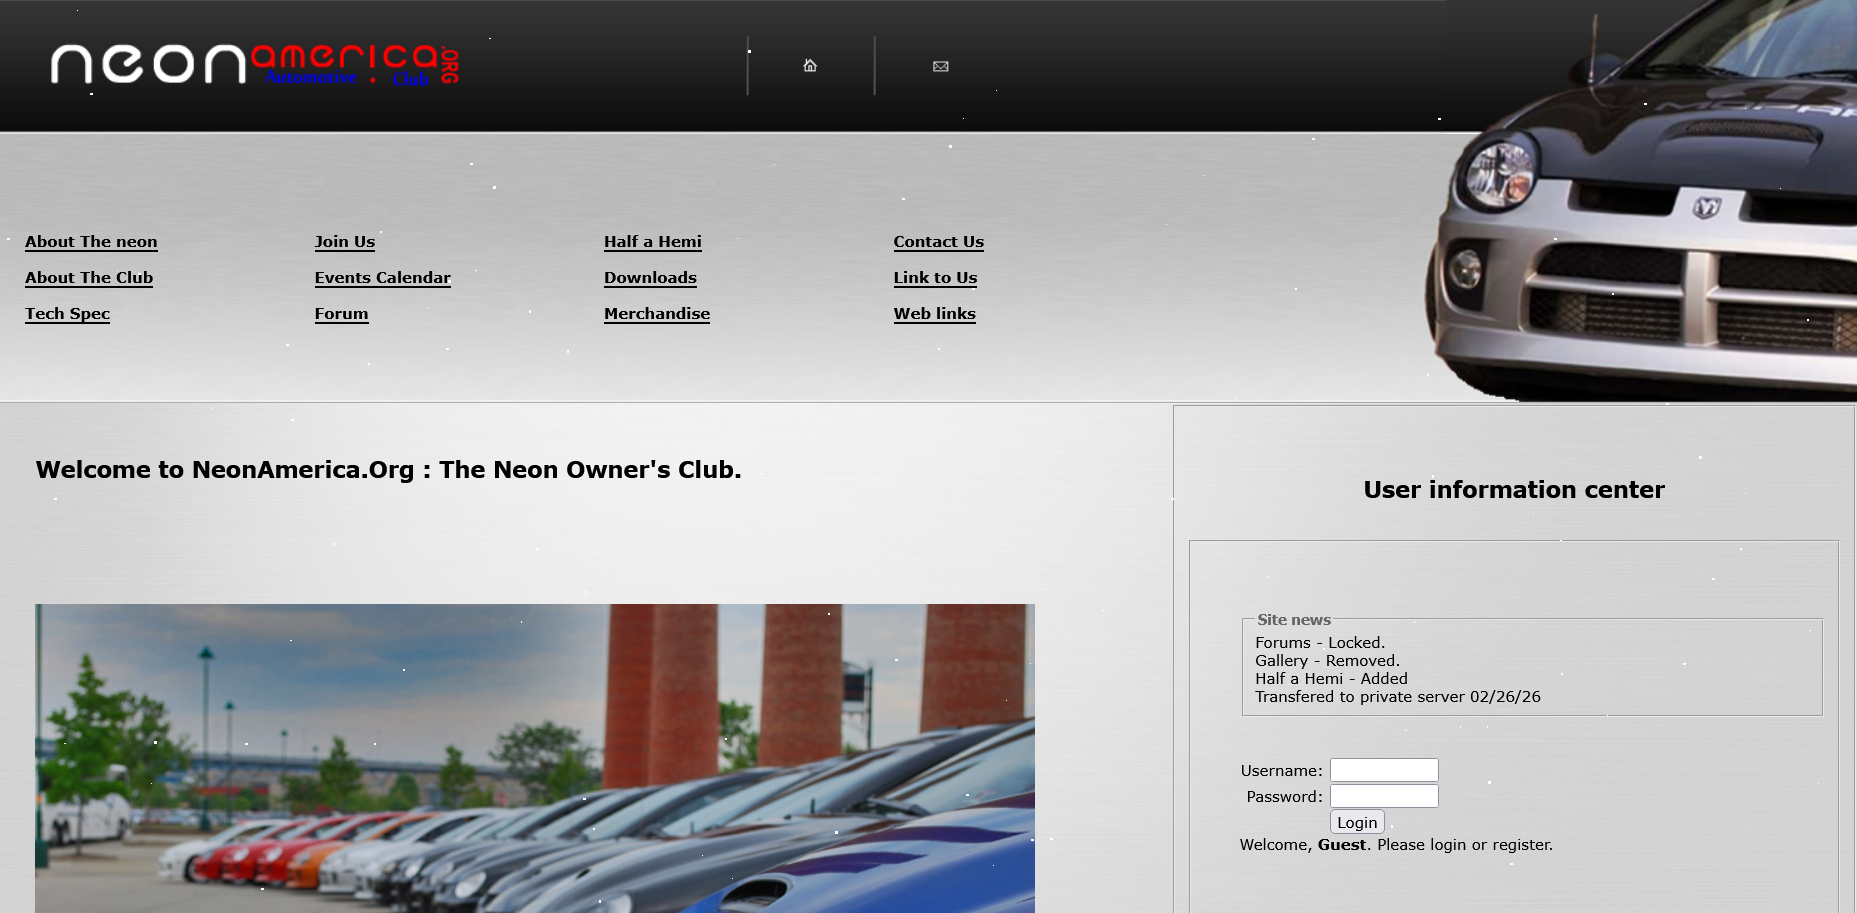Image resolution: width=1857 pixels, height=913 pixels.
Task: Click the Login button
Action: 1357,822
